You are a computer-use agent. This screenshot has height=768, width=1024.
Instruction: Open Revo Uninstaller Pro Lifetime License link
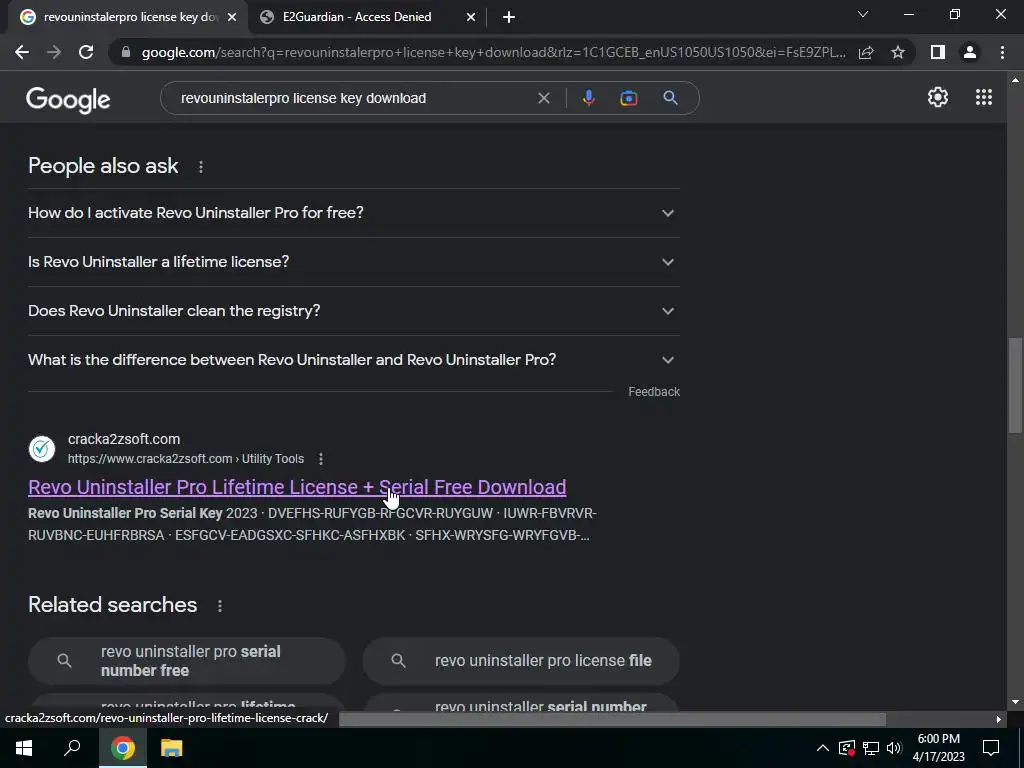tap(297, 487)
